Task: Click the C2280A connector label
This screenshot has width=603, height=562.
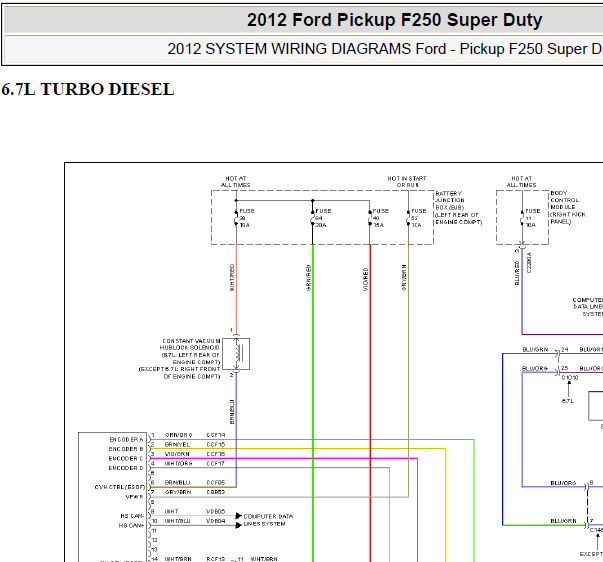Action: (x=529, y=262)
